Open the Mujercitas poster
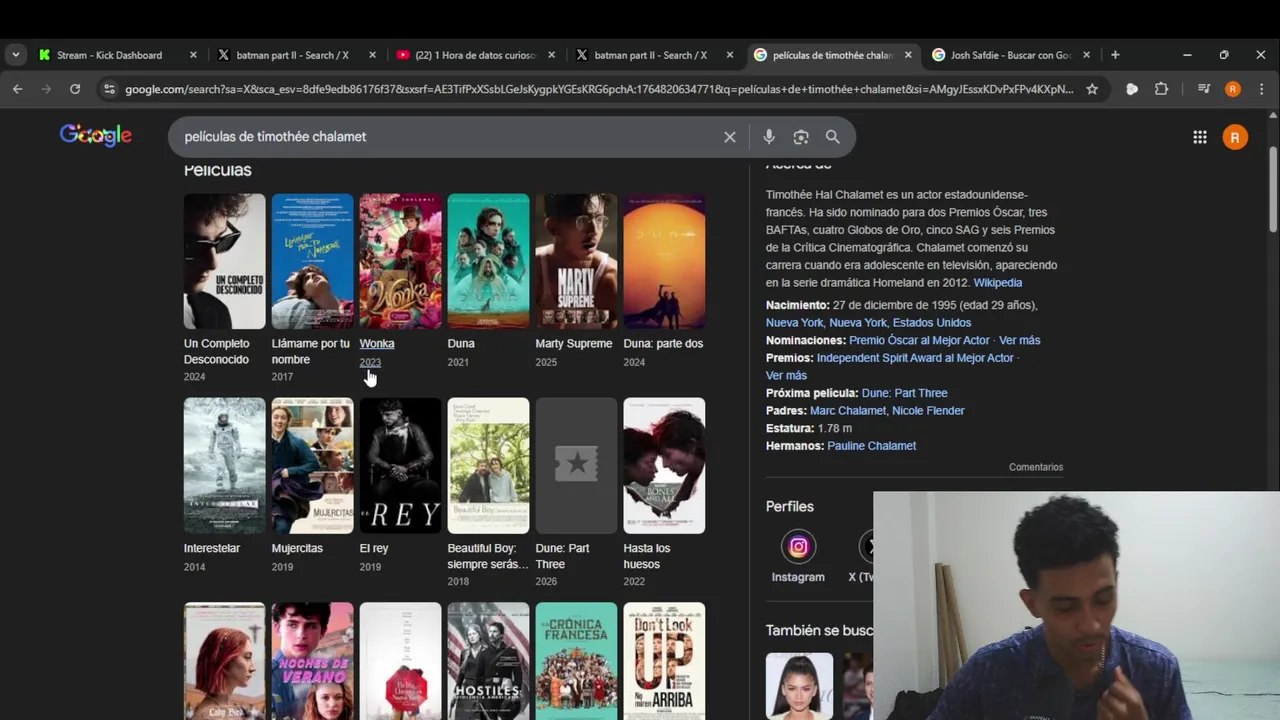This screenshot has height=720, width=1280. (312, 466)
